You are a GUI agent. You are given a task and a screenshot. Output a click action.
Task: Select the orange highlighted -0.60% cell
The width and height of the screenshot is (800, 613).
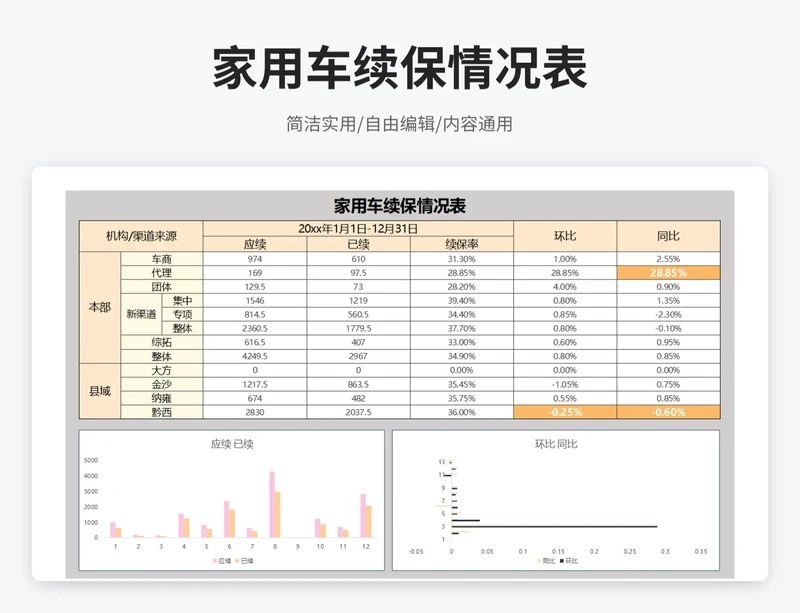coord(669,412)
